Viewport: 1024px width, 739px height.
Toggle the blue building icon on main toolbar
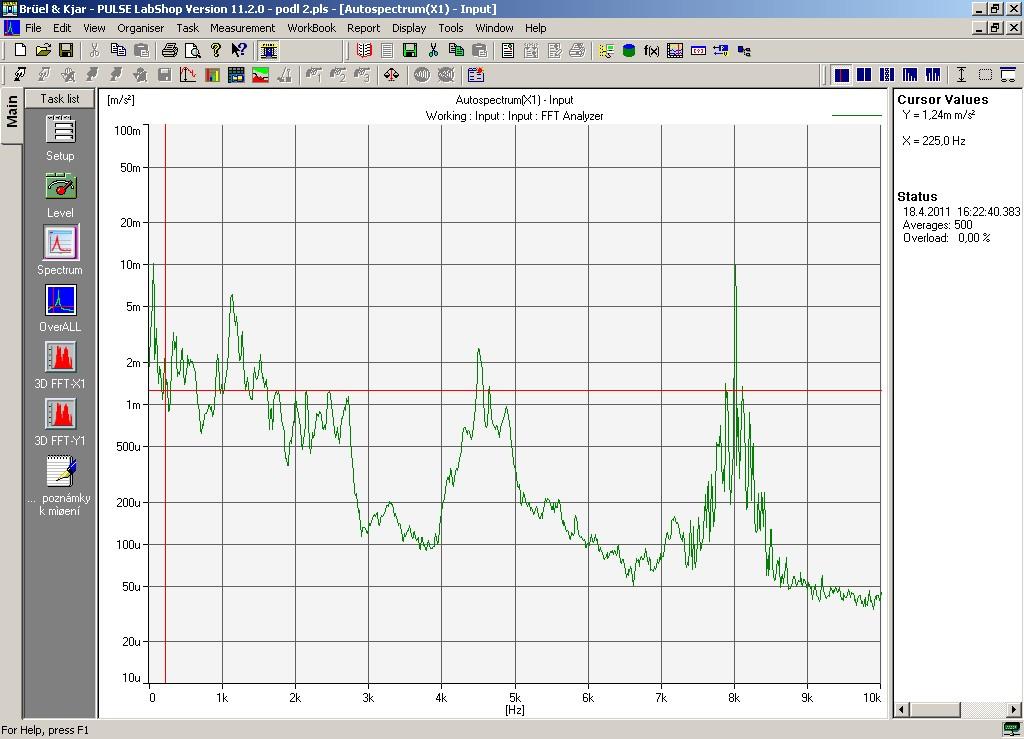268,50
